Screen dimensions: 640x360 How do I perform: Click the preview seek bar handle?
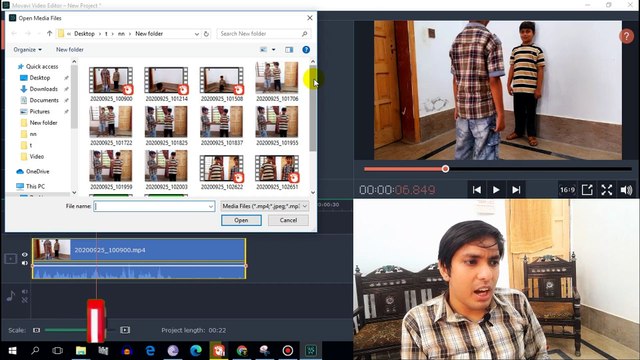point(445,169)
